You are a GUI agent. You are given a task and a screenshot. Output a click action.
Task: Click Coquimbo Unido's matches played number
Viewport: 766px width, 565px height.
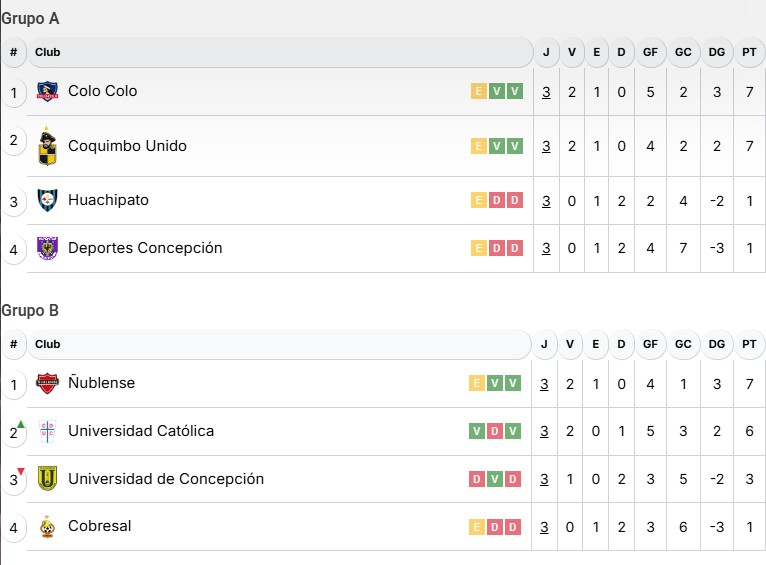pos(546,146)
